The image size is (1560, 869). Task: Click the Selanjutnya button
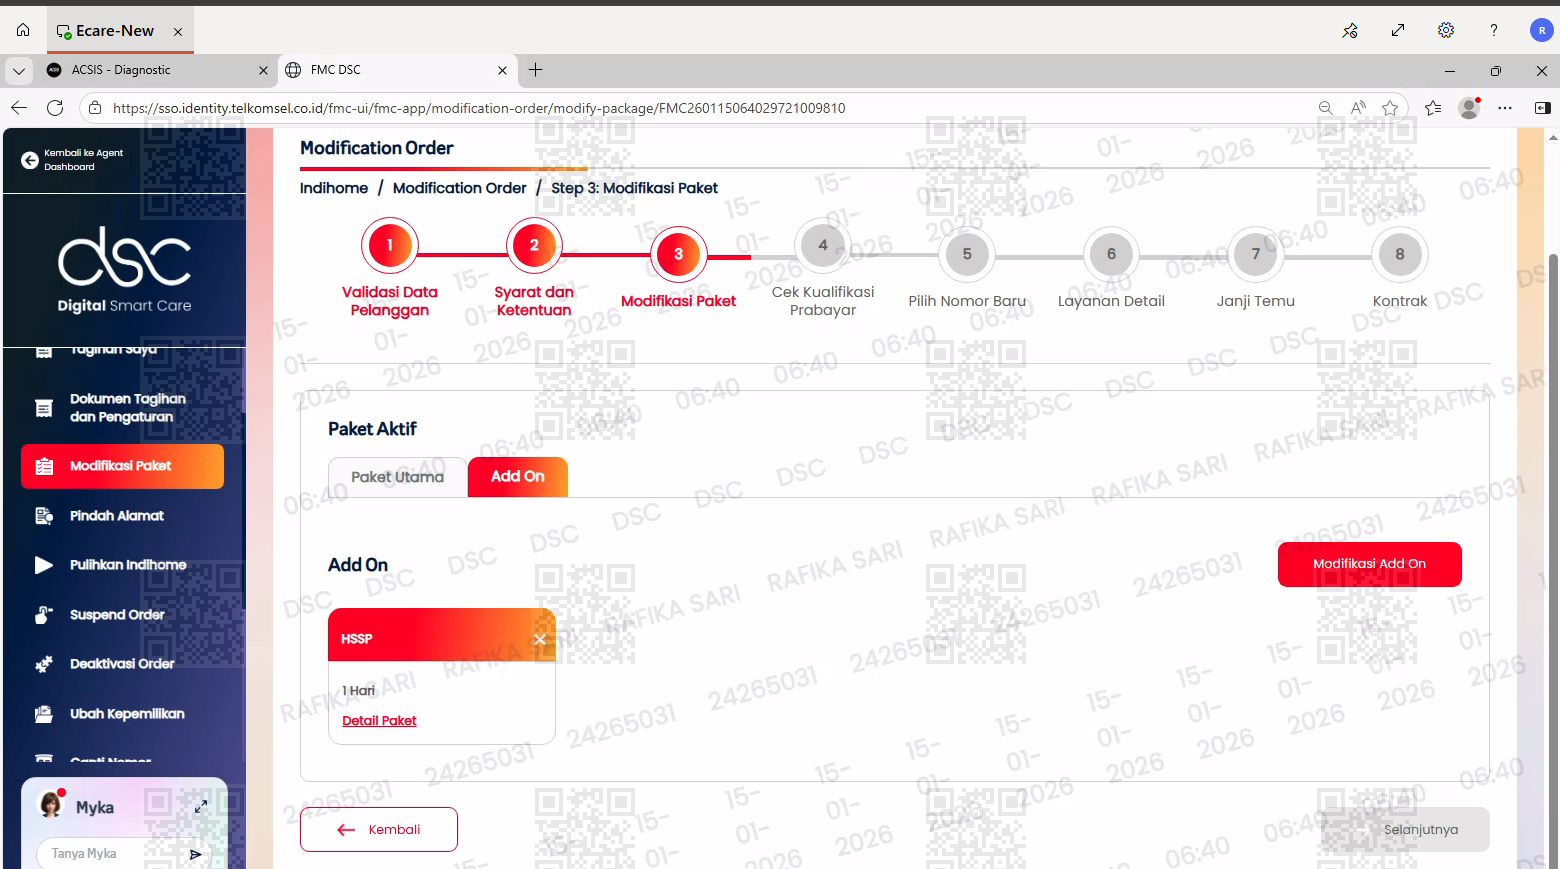click(1405, 830)
